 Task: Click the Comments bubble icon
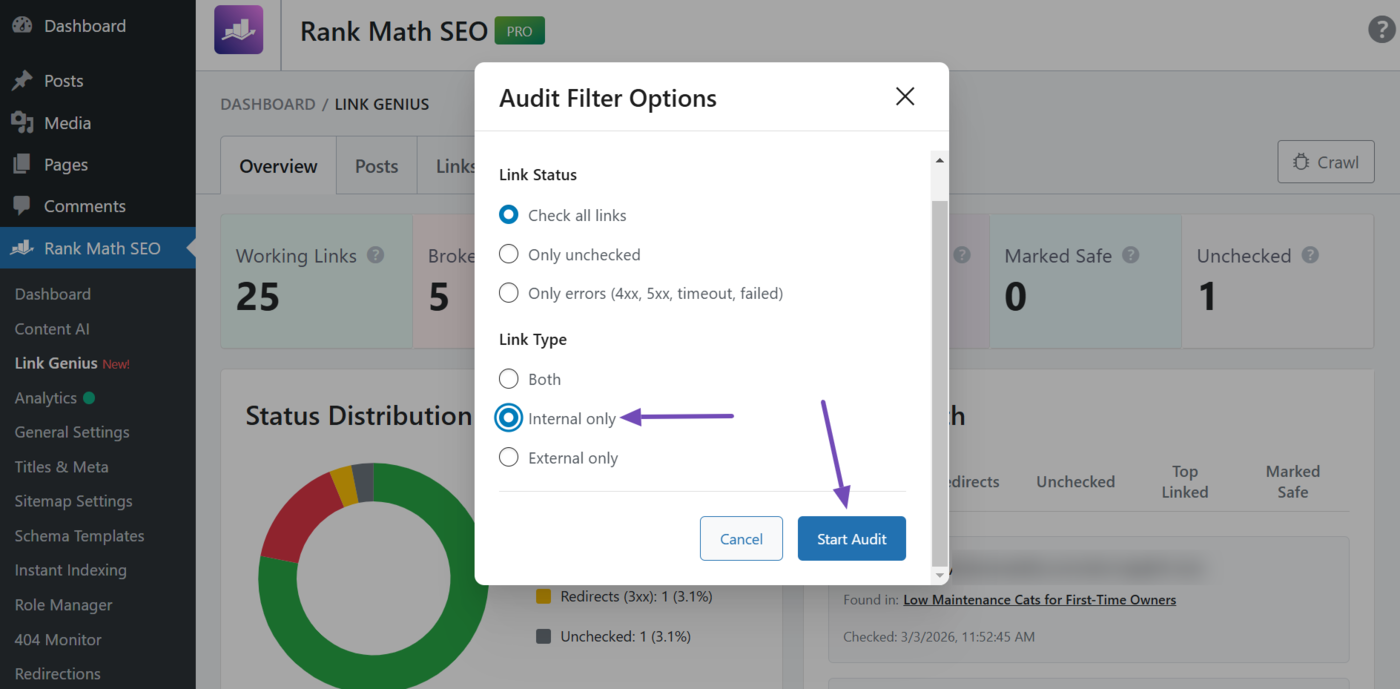pos(22,206)
